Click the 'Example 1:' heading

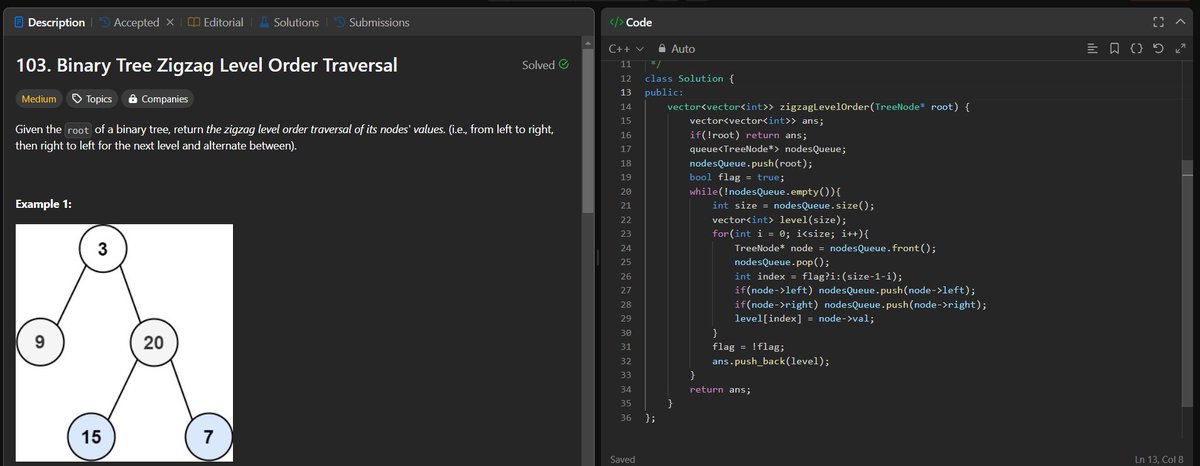[44, 205]
